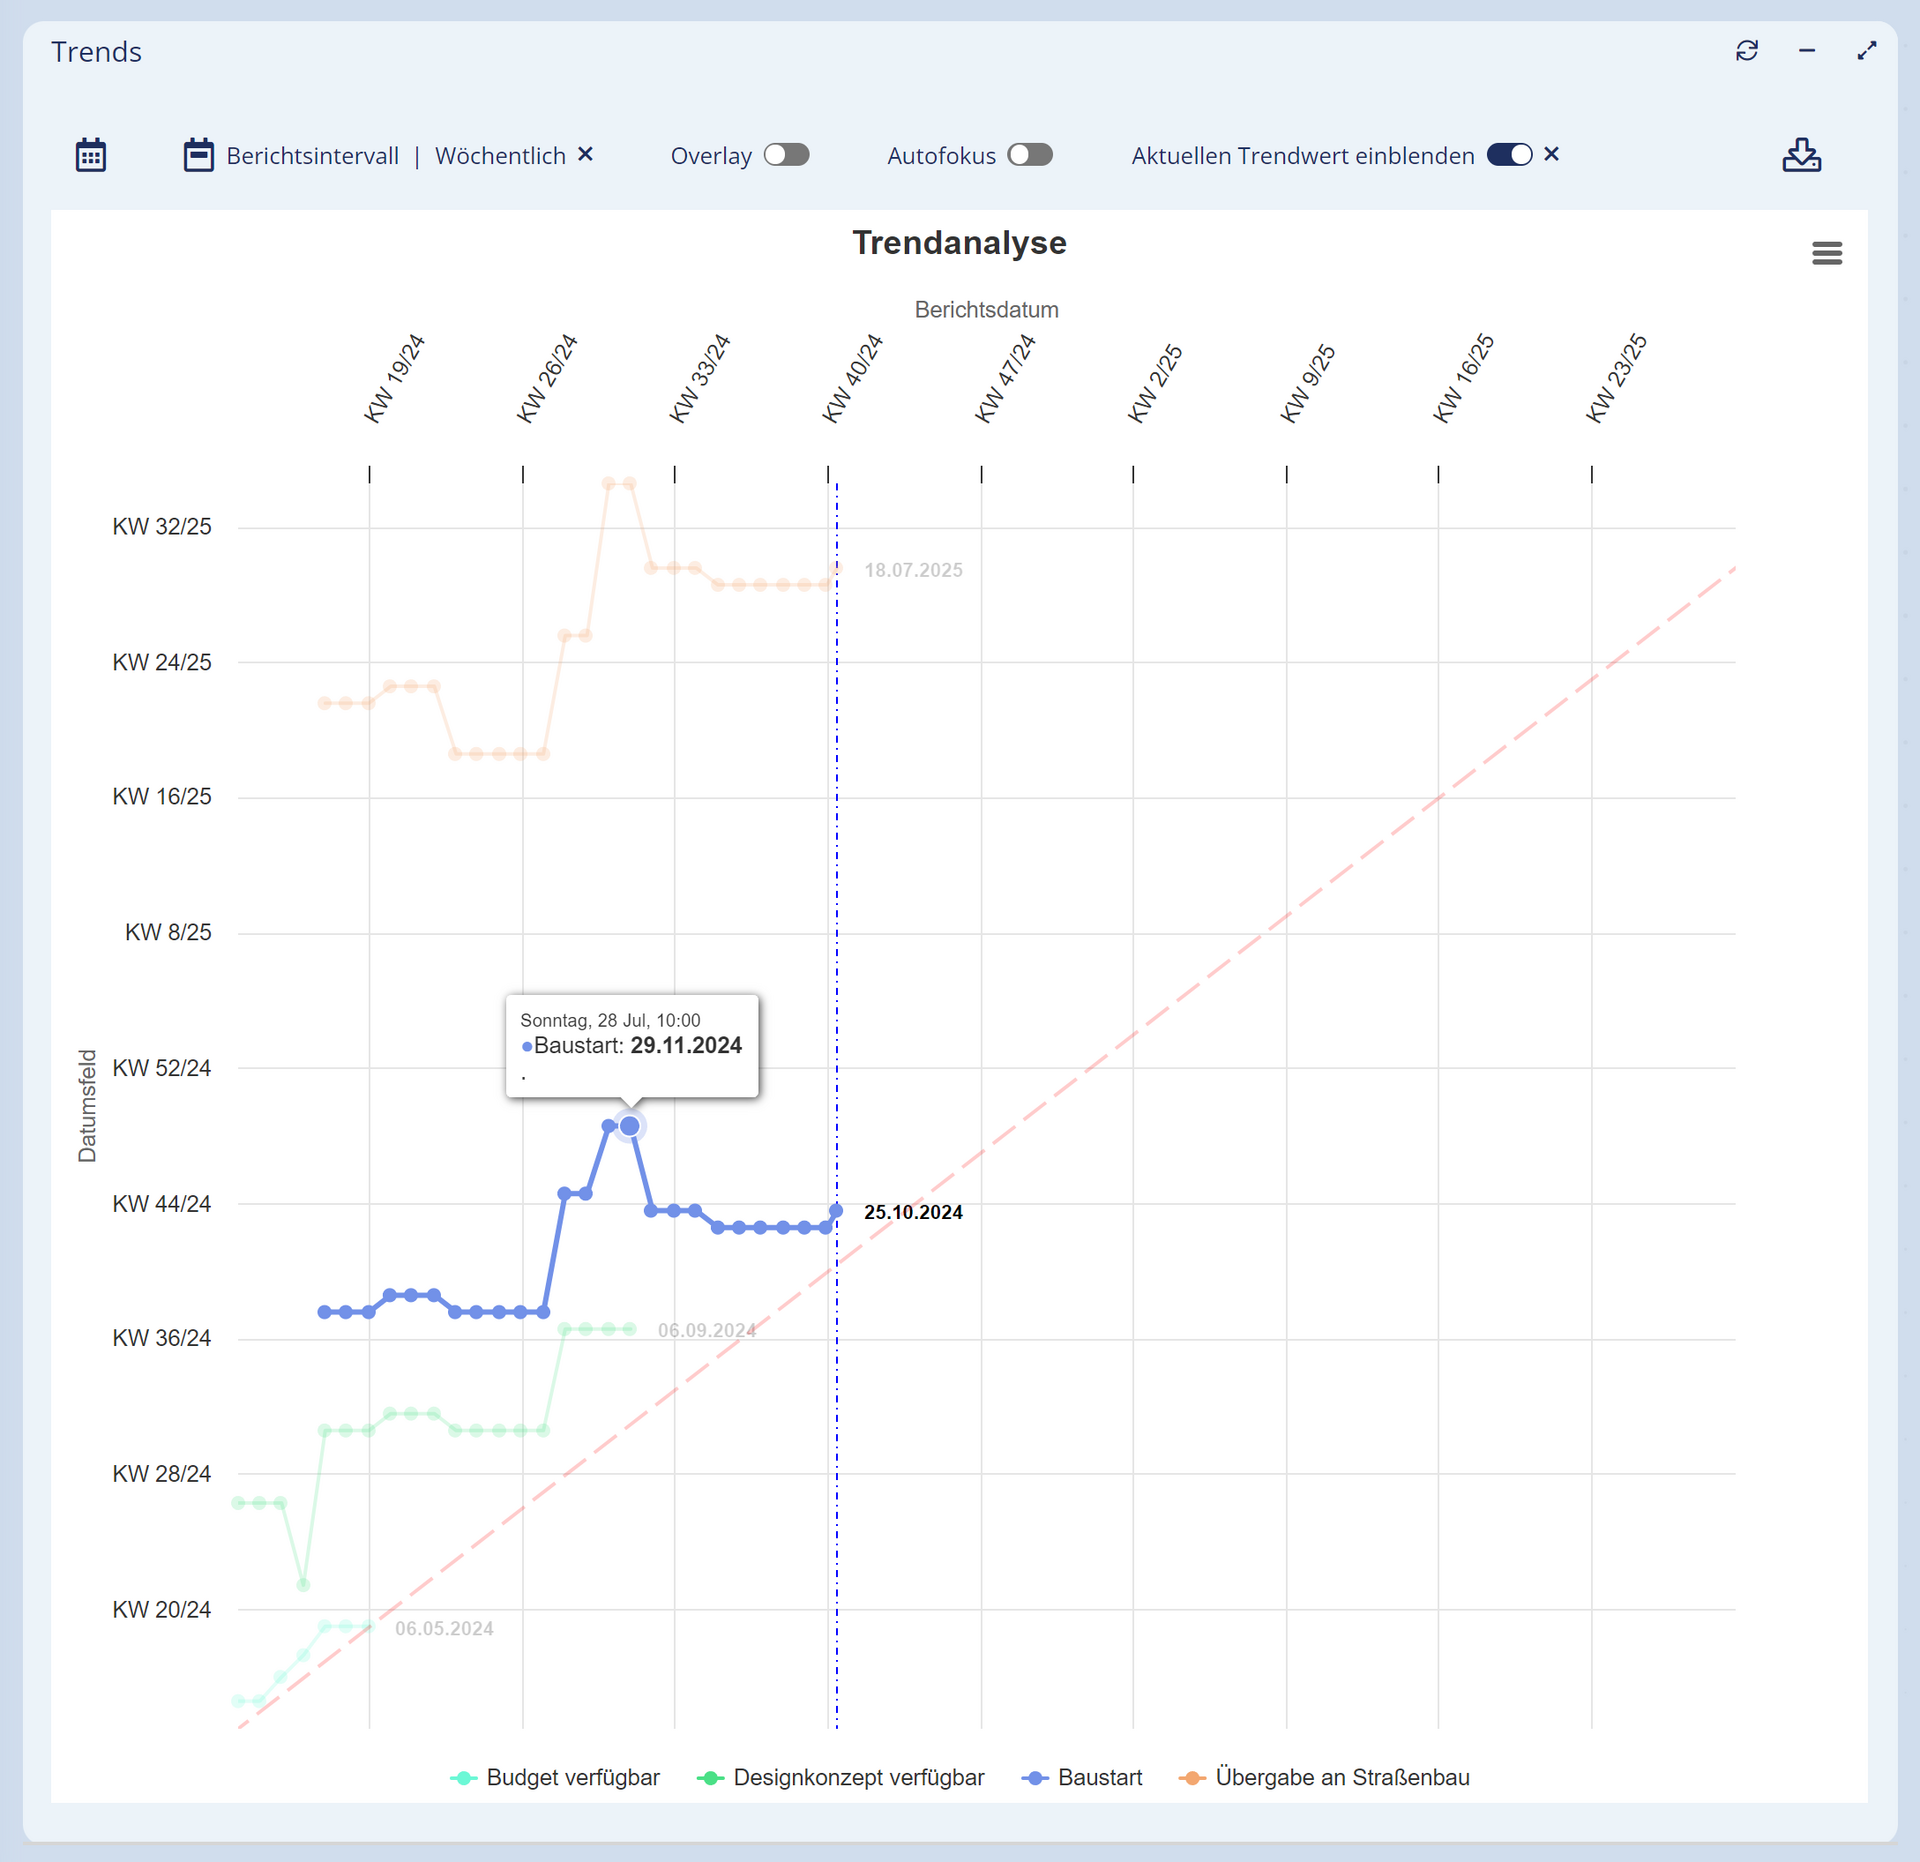Toggle Designkonzept verfügbar legend entry
The width and height of the screenshot is (1920, 1862).
858,1777
